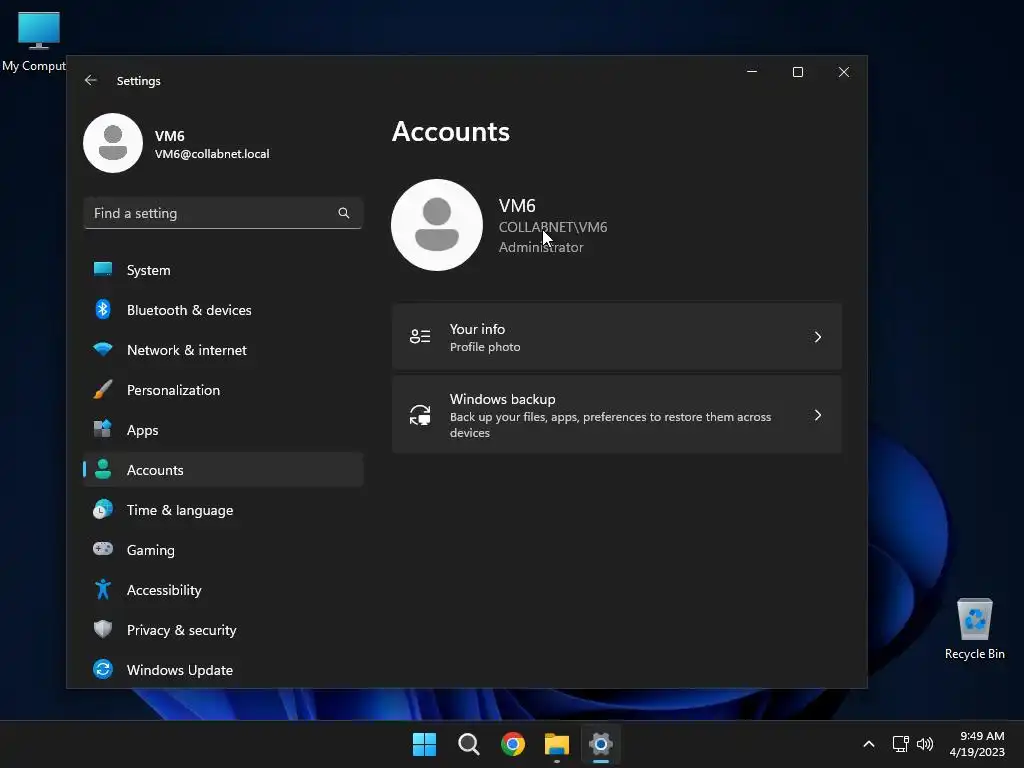Open taskbar Search

click(x=469, y=744)
